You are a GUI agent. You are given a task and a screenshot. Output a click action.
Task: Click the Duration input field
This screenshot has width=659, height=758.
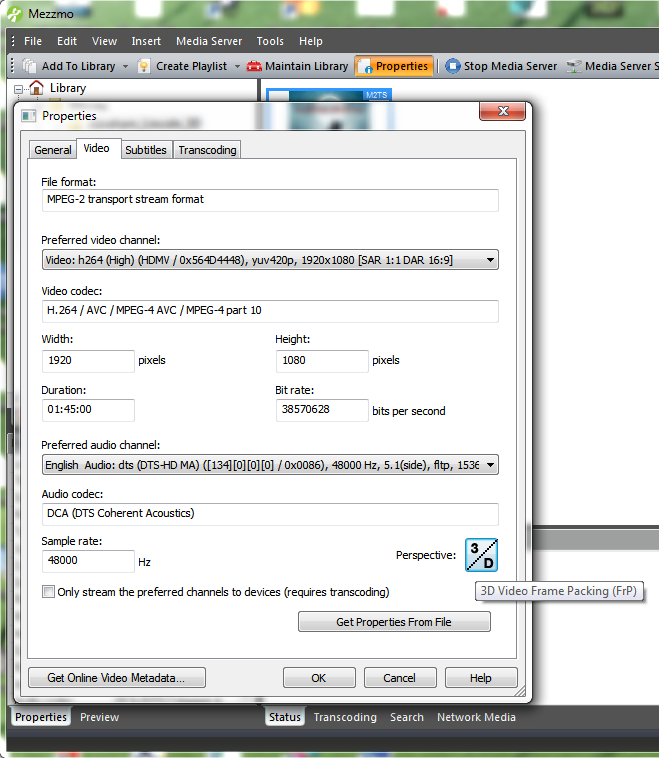click(88, 410)
